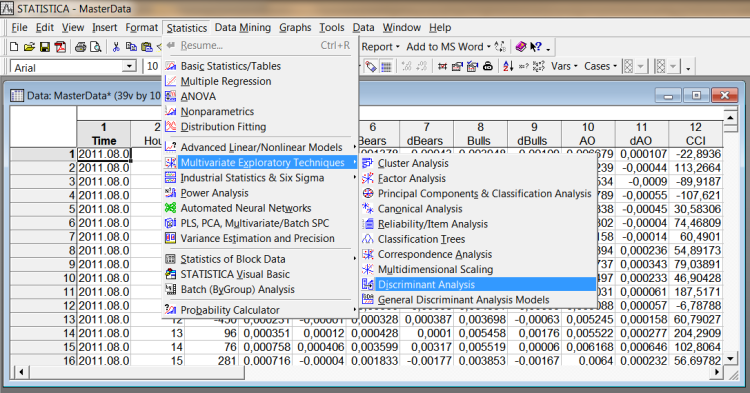Screen dimensions: 750x393
Task: Open the STATISTICA help book icon
Action: [521, 46]
